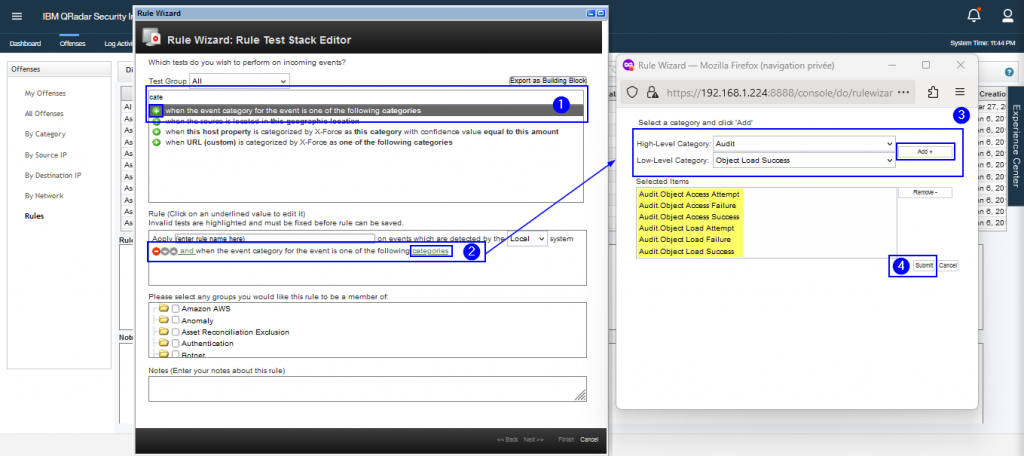Open By Network in sidebar

click(x=44, y=195)
